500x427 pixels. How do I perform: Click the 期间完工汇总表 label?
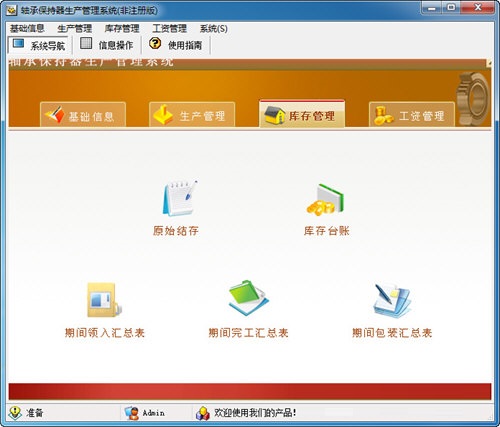point(248,333)
